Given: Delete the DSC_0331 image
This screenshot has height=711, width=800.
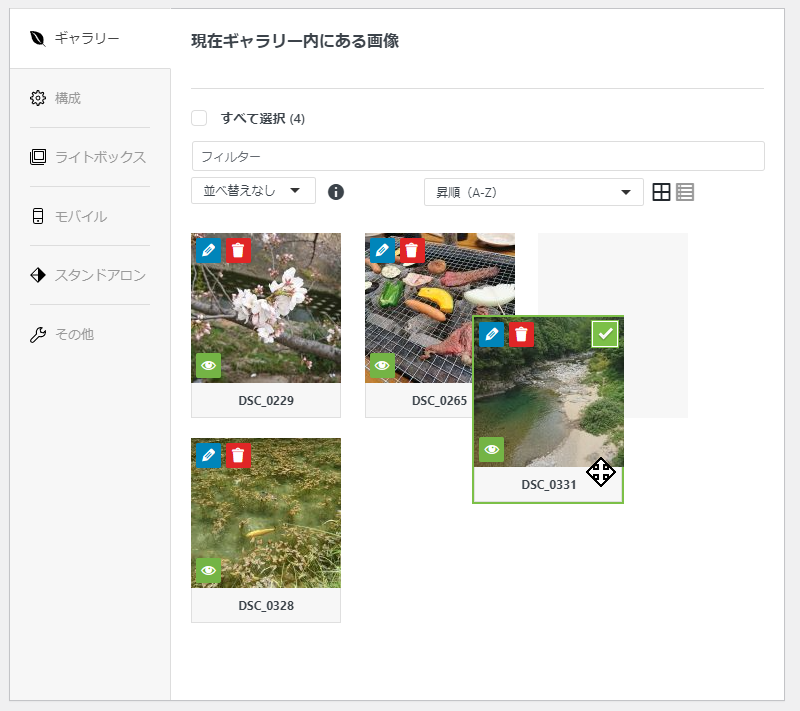Looking at the screenshot, I should [521, 335].
